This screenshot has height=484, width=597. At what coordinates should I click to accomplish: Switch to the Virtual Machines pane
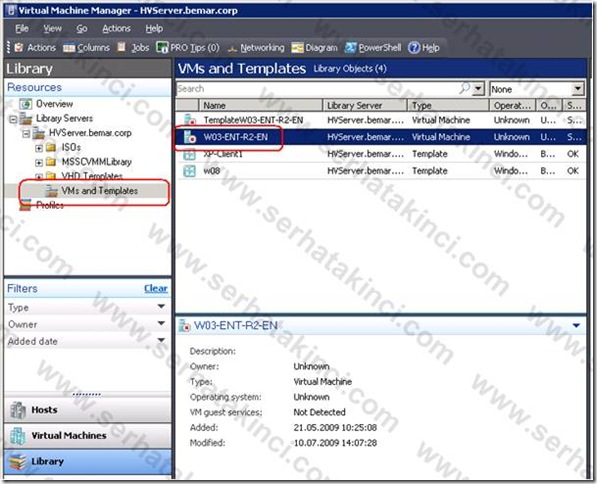[x=87, y=436]
